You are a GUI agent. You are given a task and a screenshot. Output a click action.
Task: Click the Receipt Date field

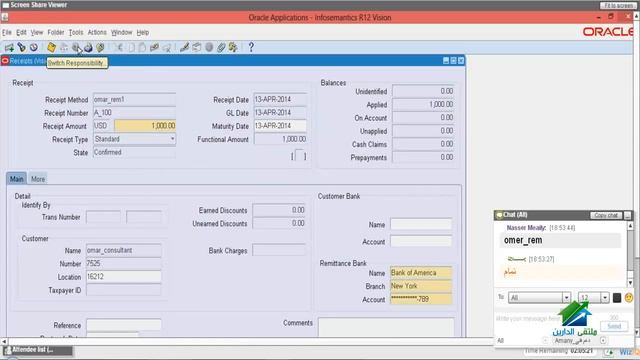tap(280, 100)
